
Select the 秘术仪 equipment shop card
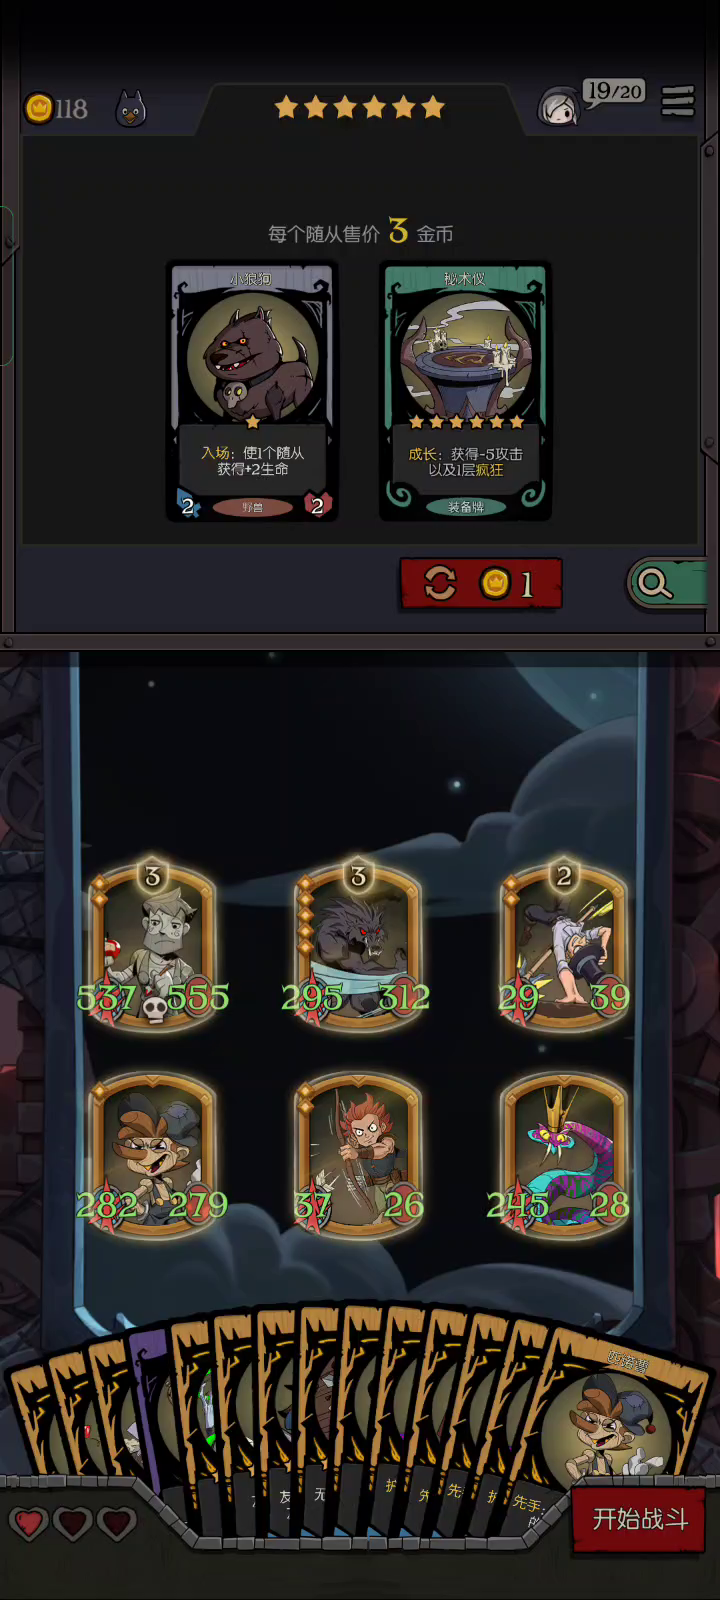[465, 391]
